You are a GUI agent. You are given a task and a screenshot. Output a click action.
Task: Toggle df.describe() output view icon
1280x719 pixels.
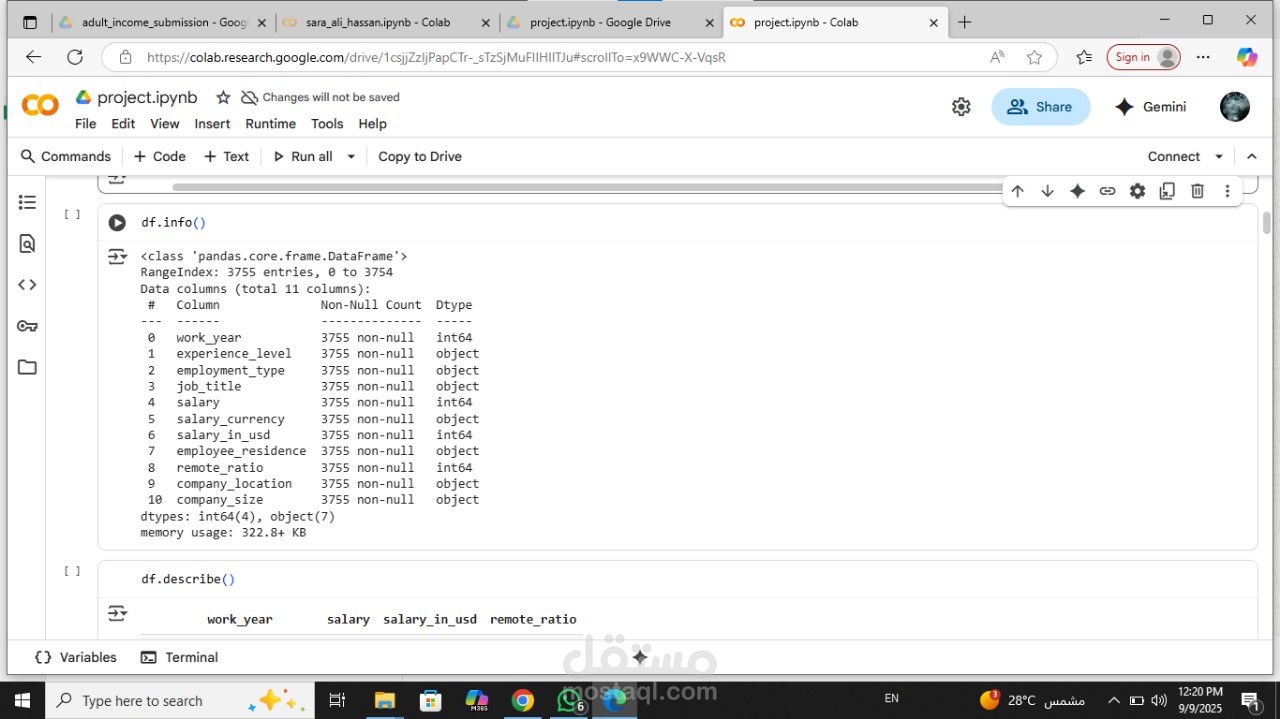click(117, 613)
